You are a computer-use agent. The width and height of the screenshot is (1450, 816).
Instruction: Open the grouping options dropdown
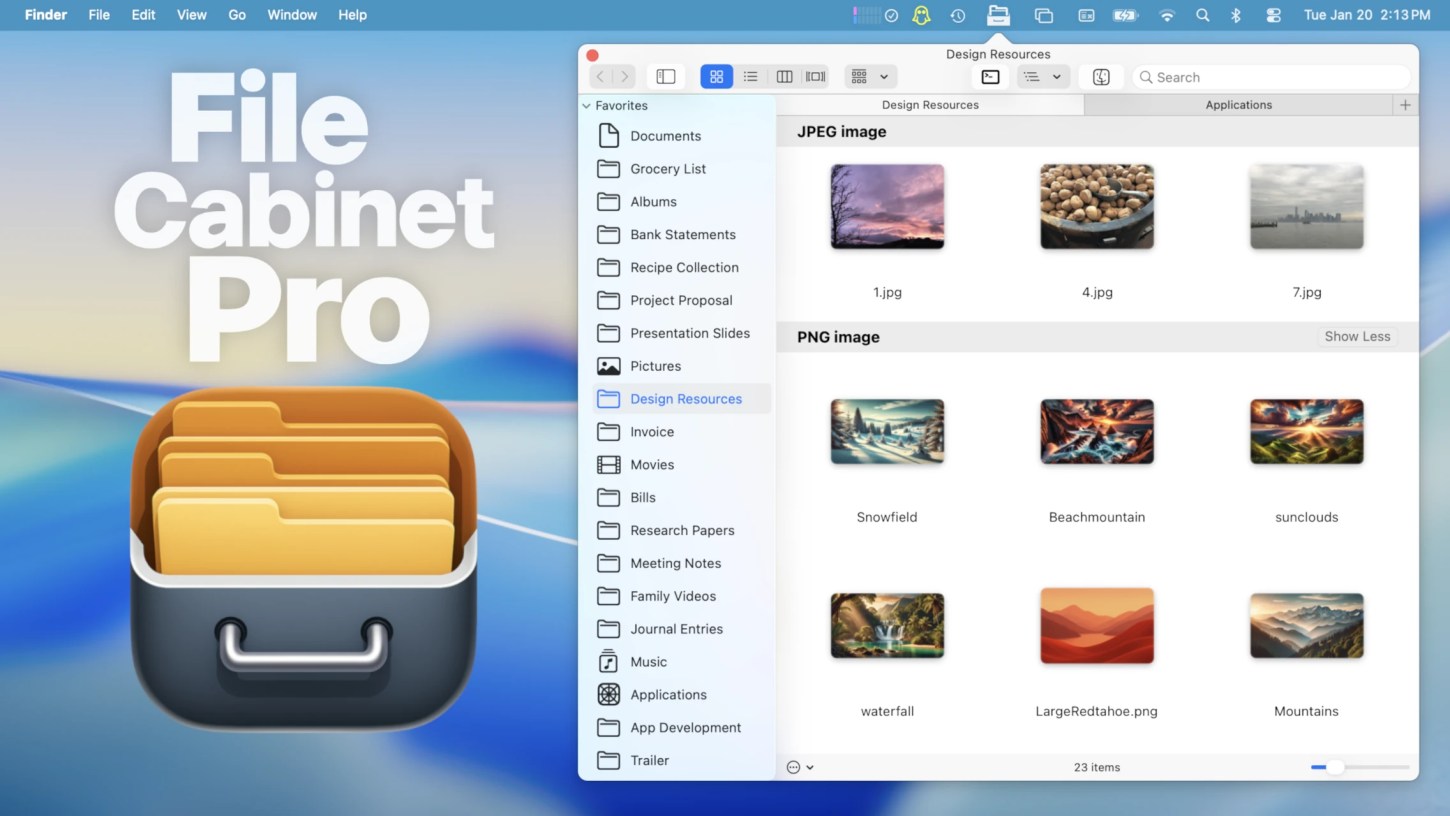(869, 76)
